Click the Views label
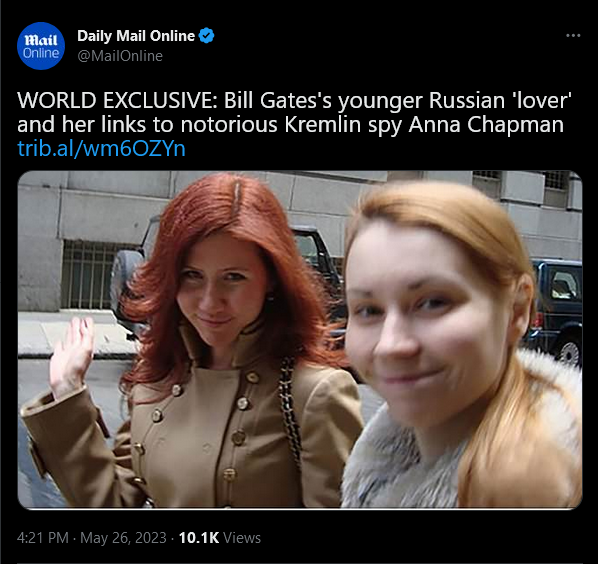The image size is (598, 564). pos(242,538)
